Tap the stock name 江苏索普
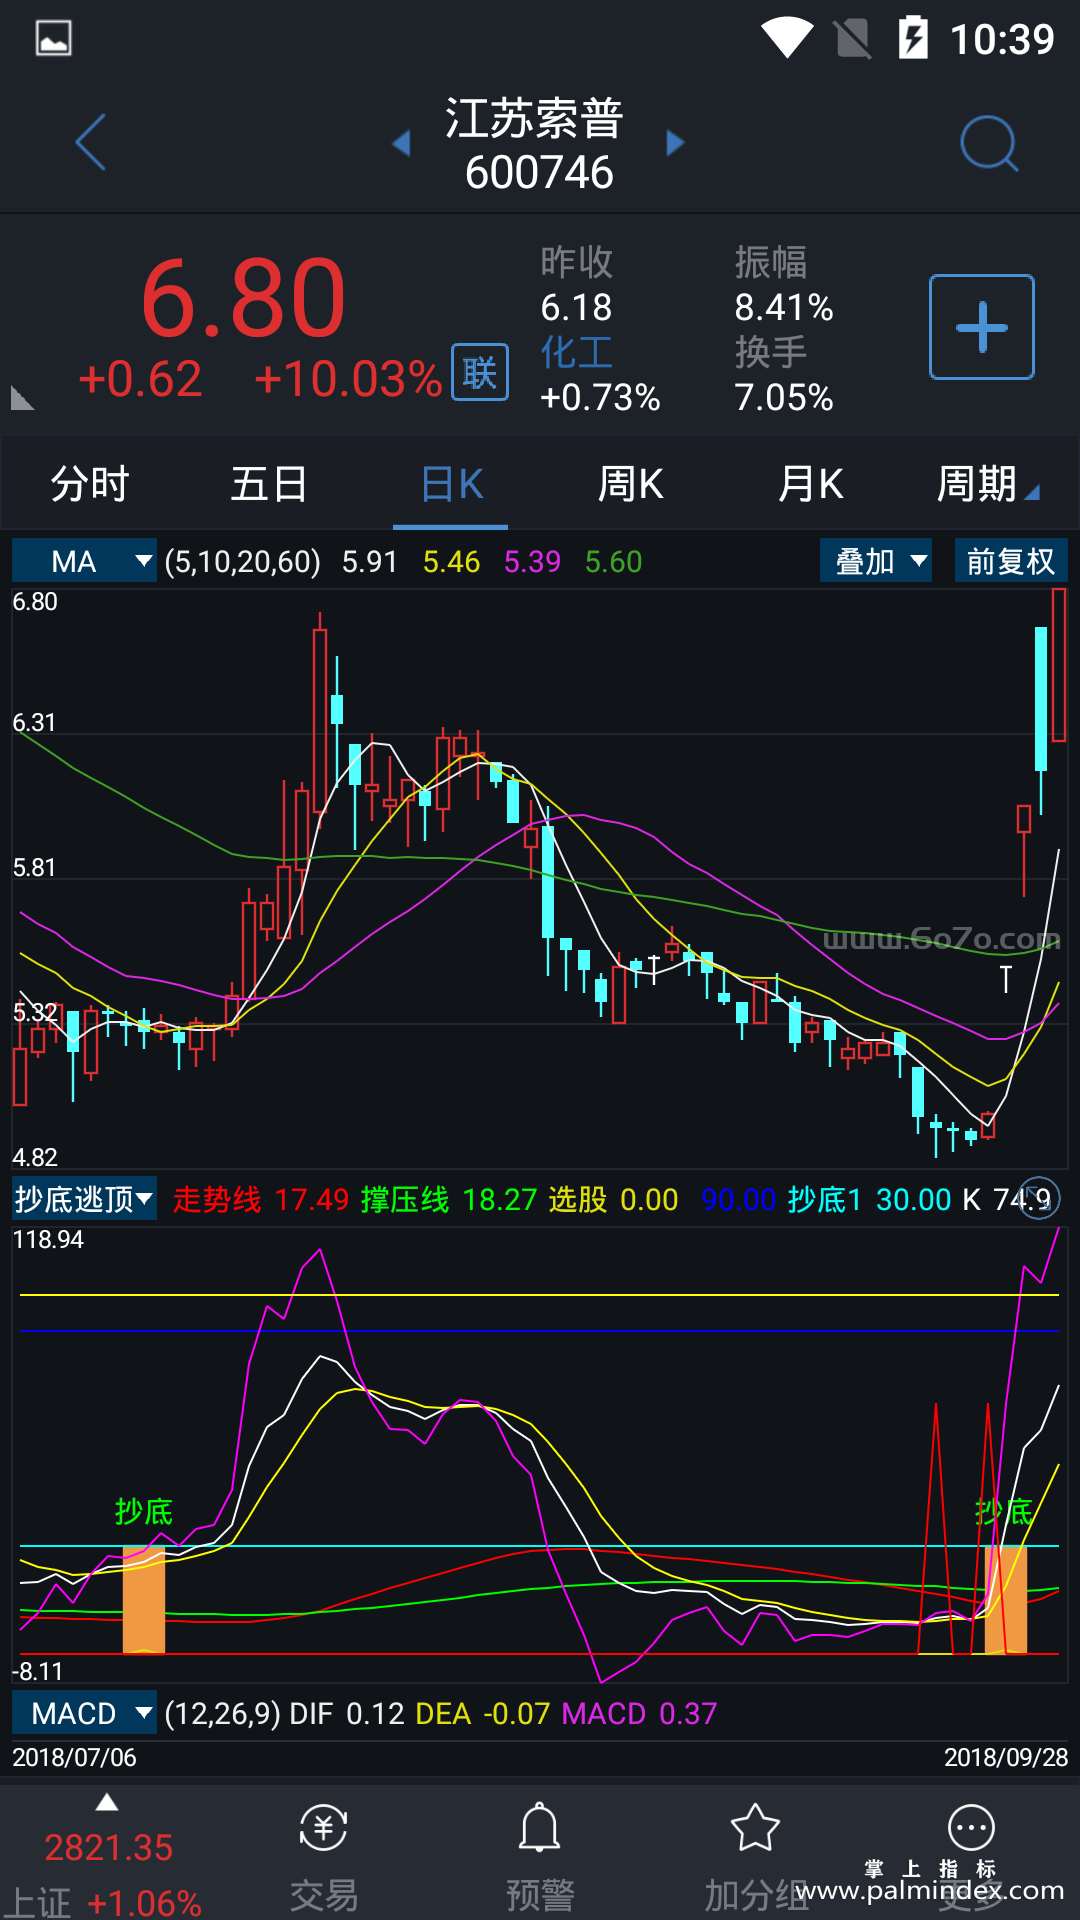The height and width of the screenshot is (1920, 1080). (x=534, y=118)
